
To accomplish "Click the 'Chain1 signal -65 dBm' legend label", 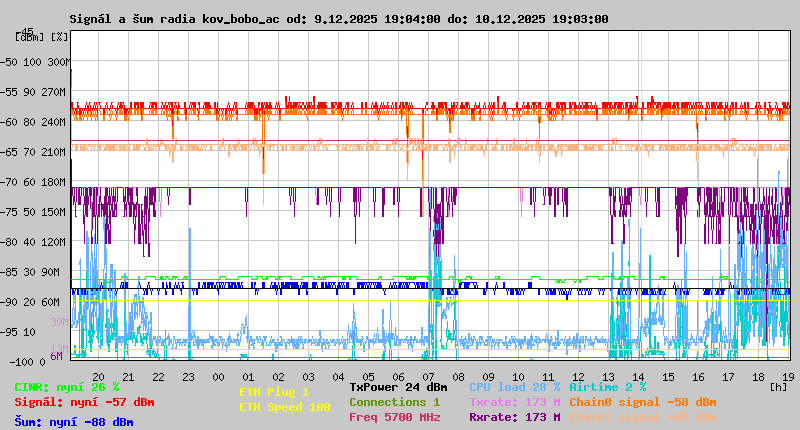I will [643, 417].
